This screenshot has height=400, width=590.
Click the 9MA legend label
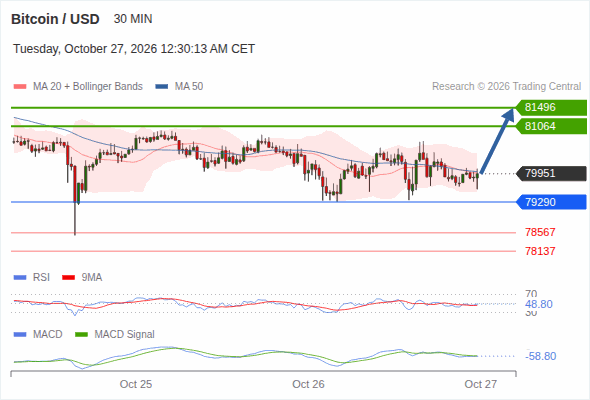pyautogui.click(x=92, y=277)
